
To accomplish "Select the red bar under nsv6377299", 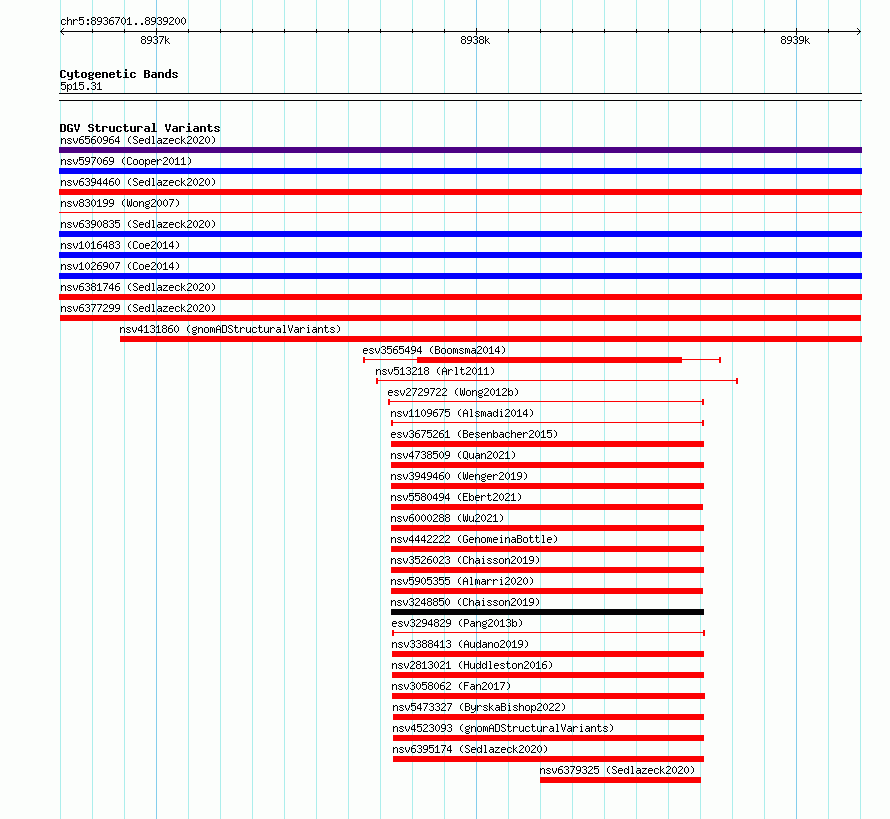I will pyautogui.click(x=460, y=318).
